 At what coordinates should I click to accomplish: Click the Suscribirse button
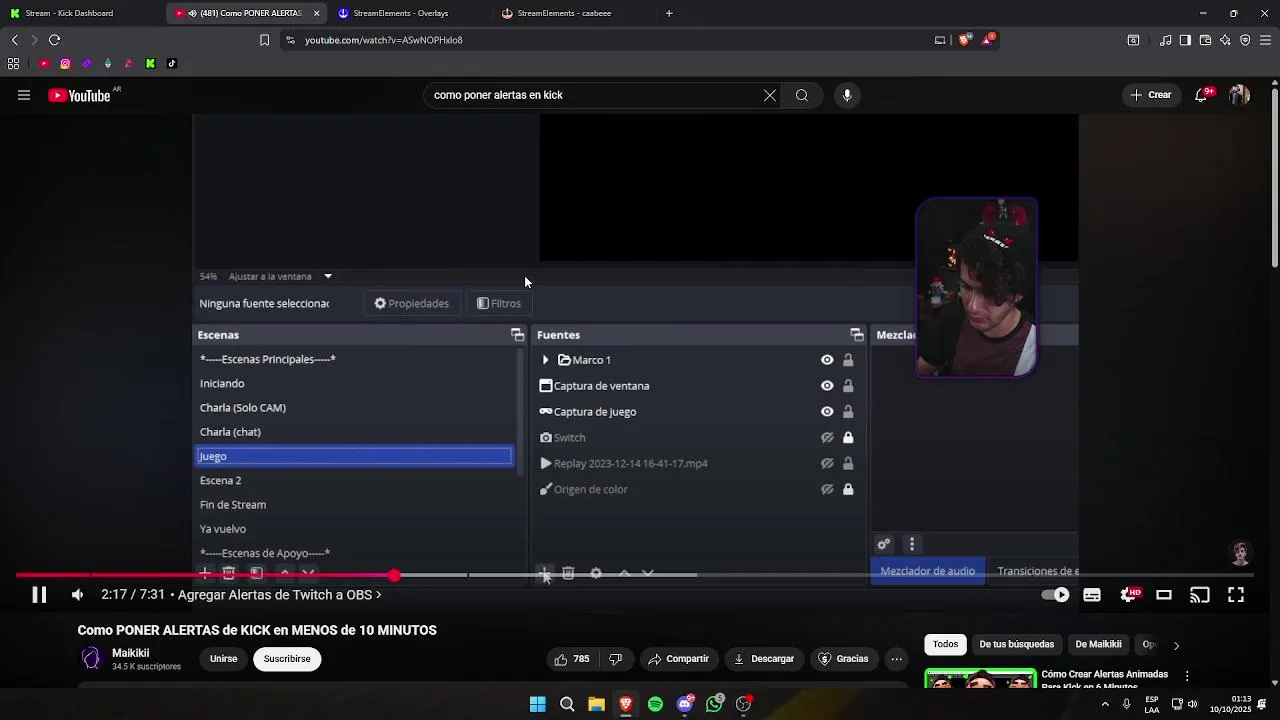(287, 659)
